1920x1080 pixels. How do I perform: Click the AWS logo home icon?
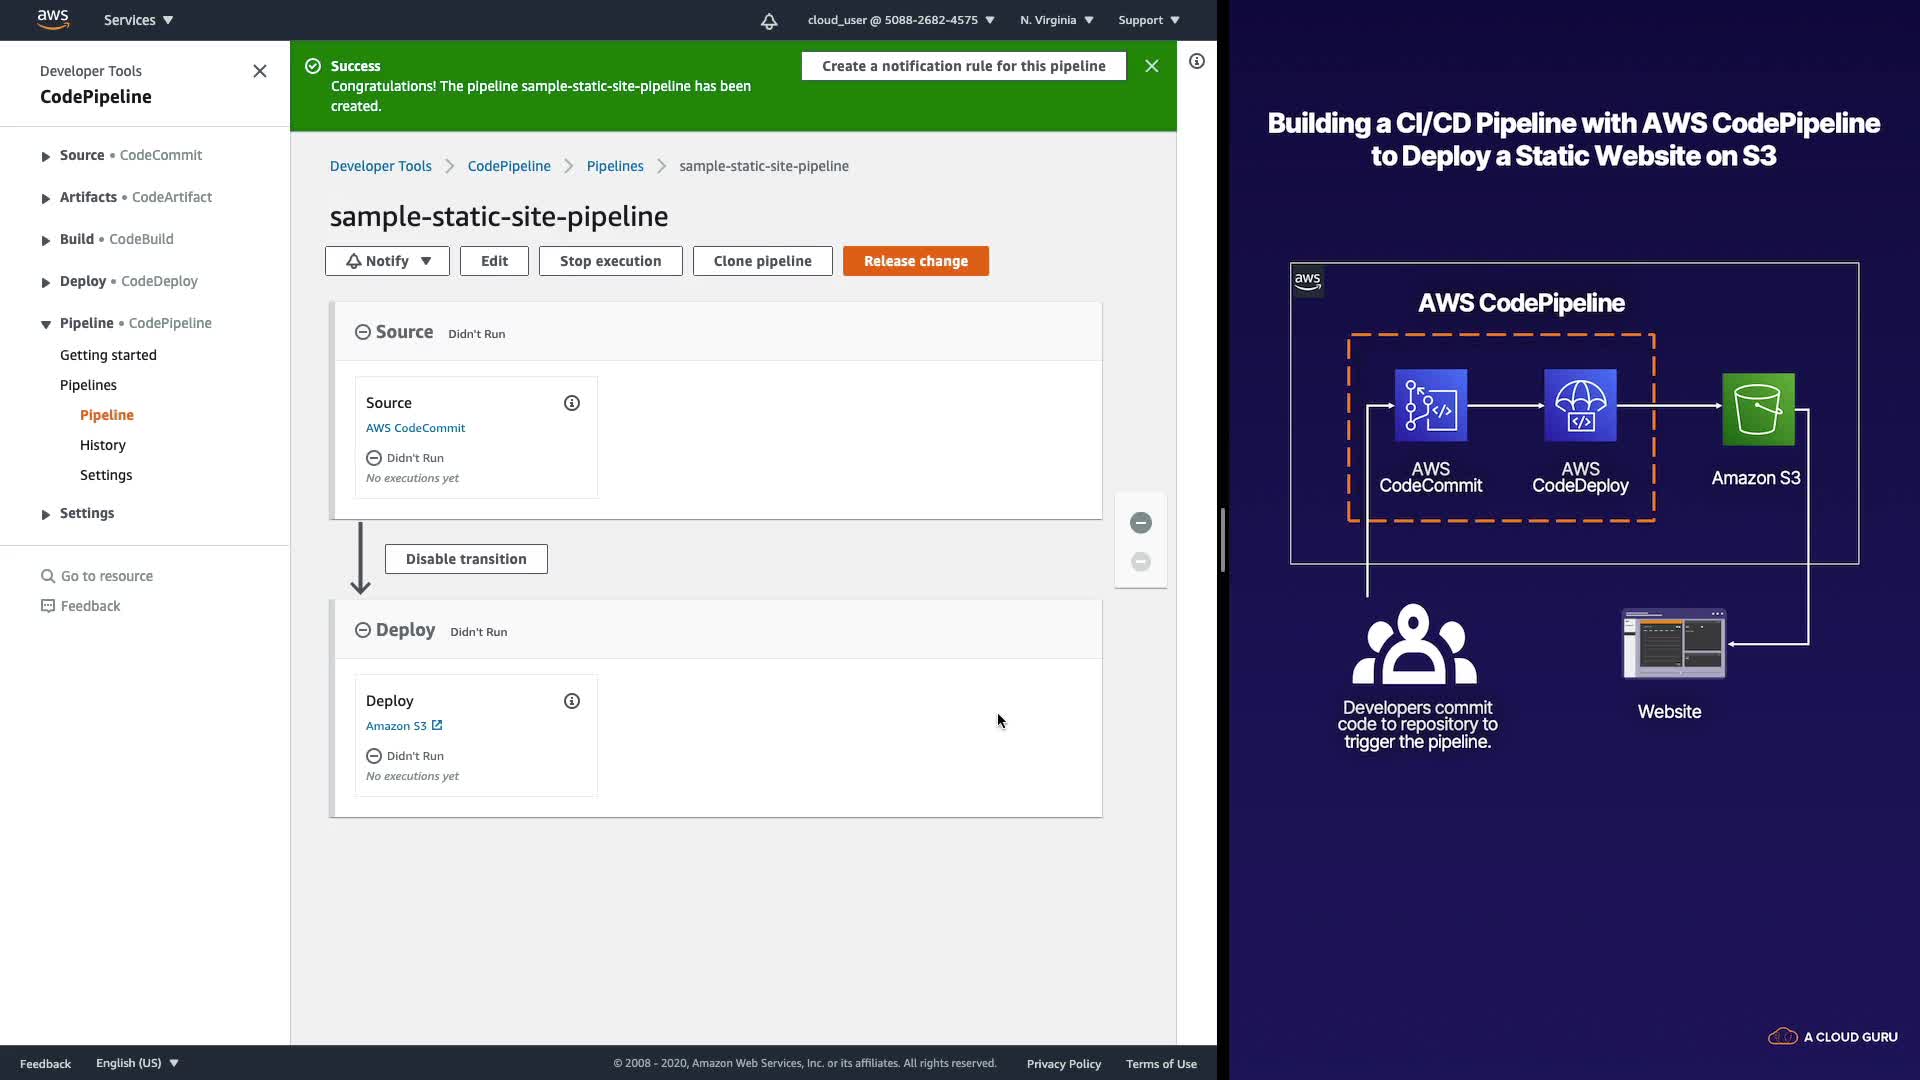click(x=53, y=19)
